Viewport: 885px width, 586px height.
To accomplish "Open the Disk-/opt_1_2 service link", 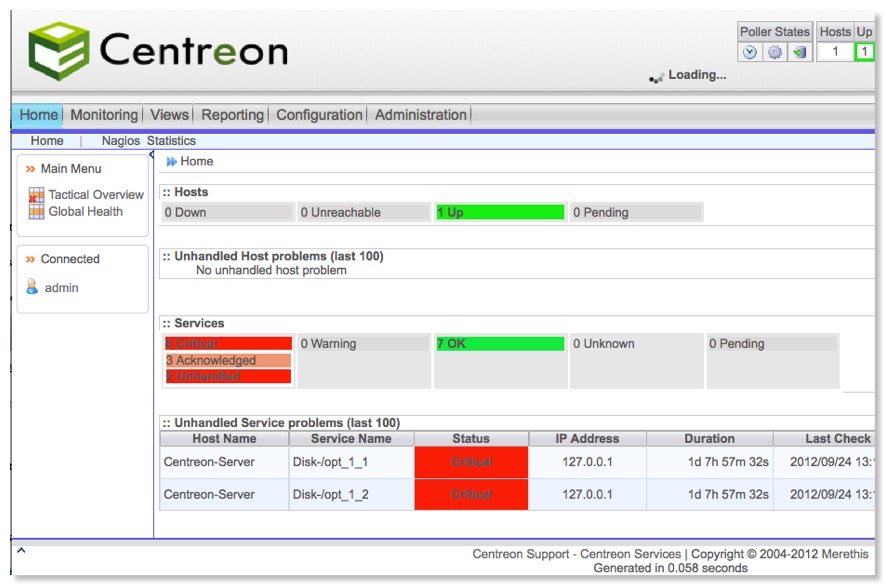I will tap(330, 494).
